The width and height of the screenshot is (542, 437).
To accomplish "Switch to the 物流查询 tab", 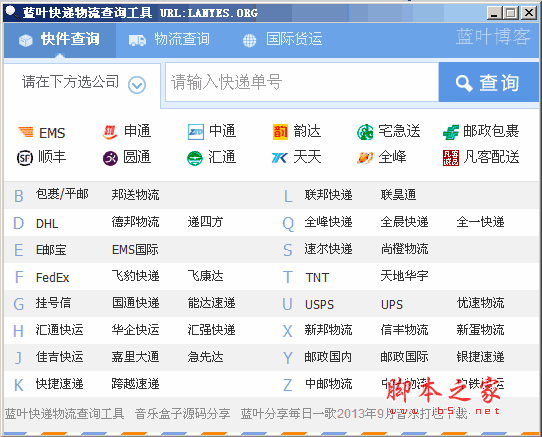I will pyautogui.click(x=169, y=39).
